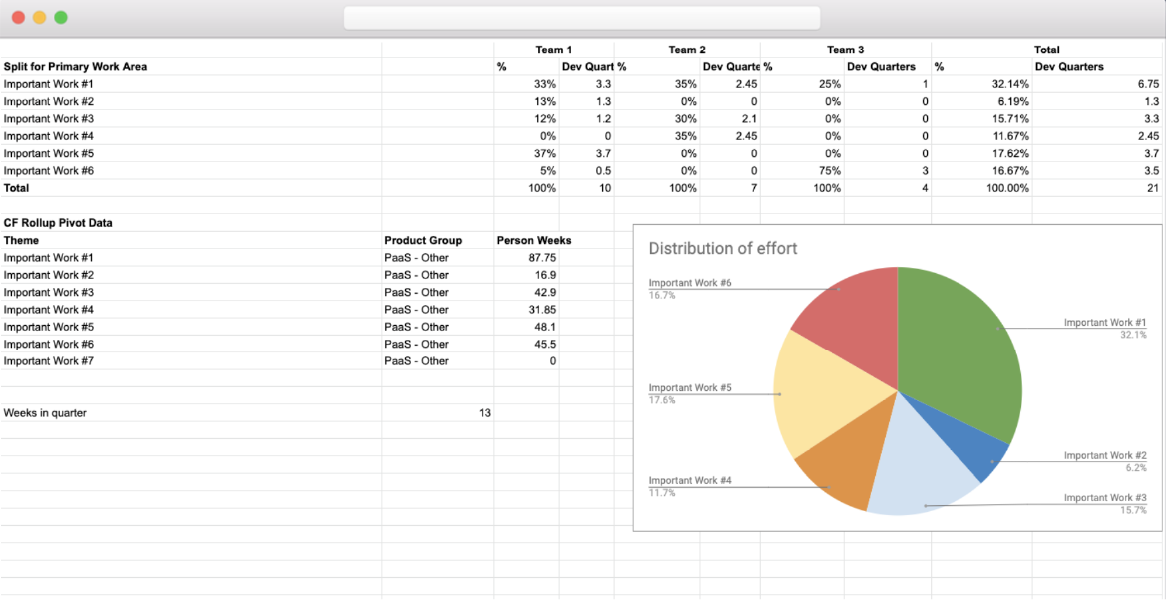Select the 'Team 1' column header cell
The image size is (1166, 600).
coord(553,49)
